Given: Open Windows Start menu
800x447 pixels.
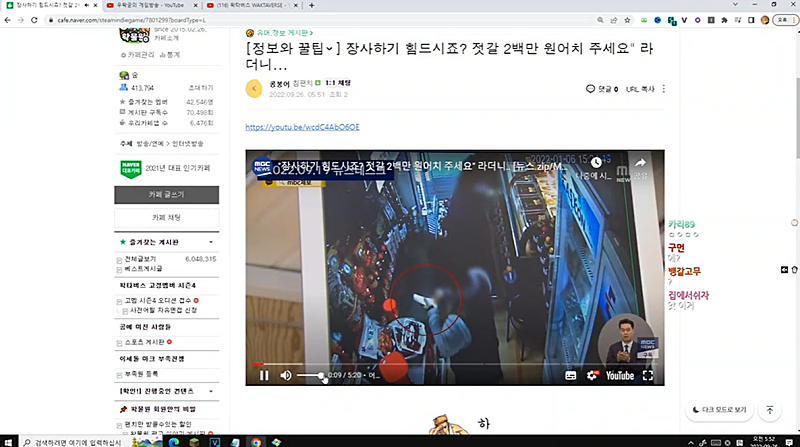Looking at the screenshot, I should [x=8, y=442].
